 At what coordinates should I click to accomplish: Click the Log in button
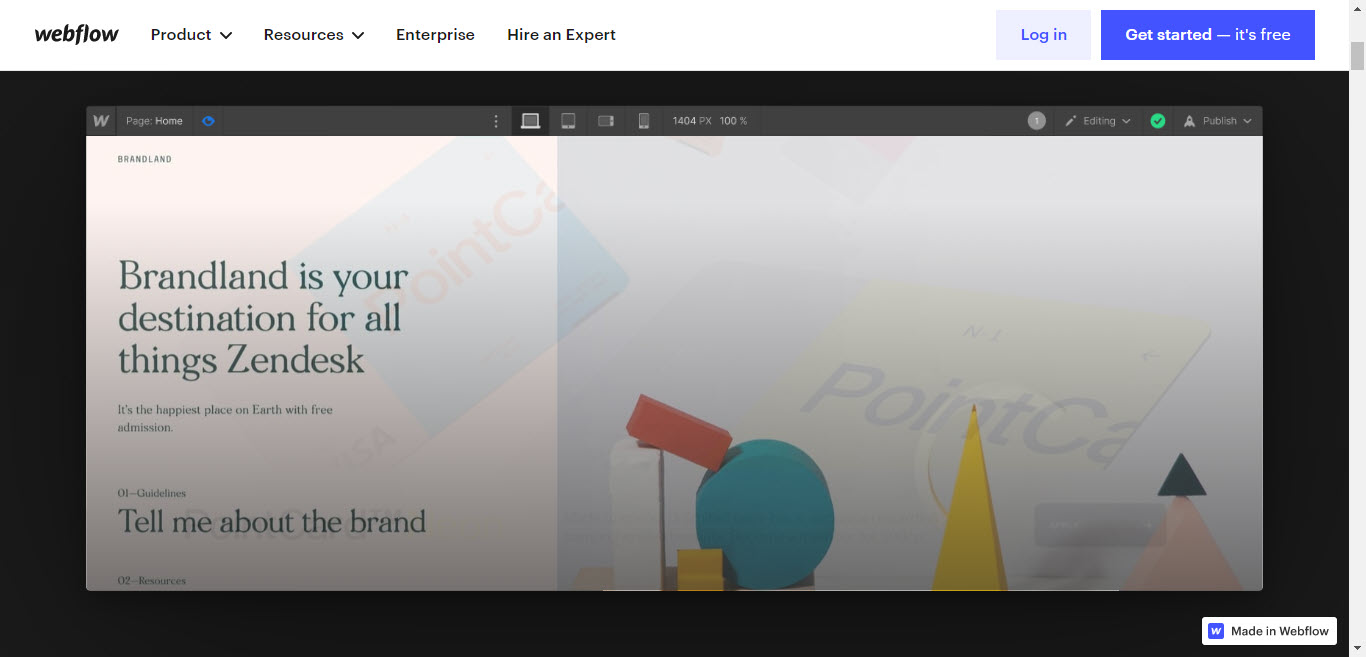[1043, 34]
